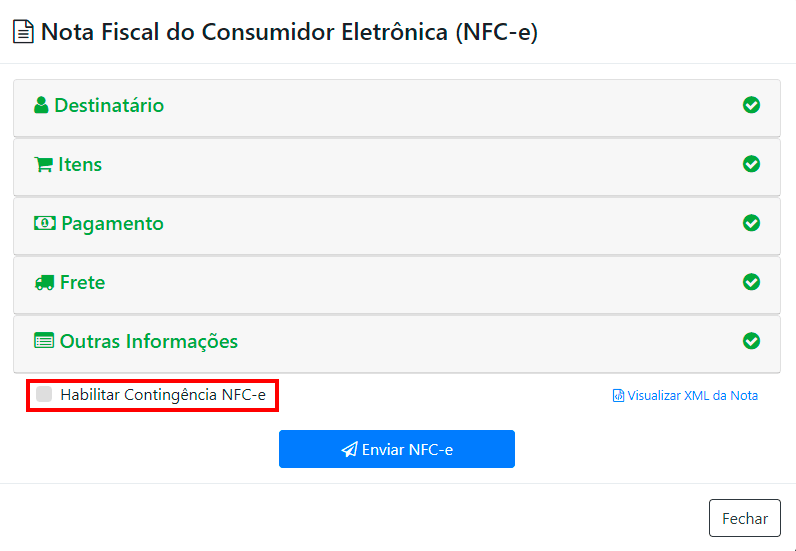Click the shopping cart icon beside Itens
The width and height of the screenshot is (796, 551).
coord(43,165)
